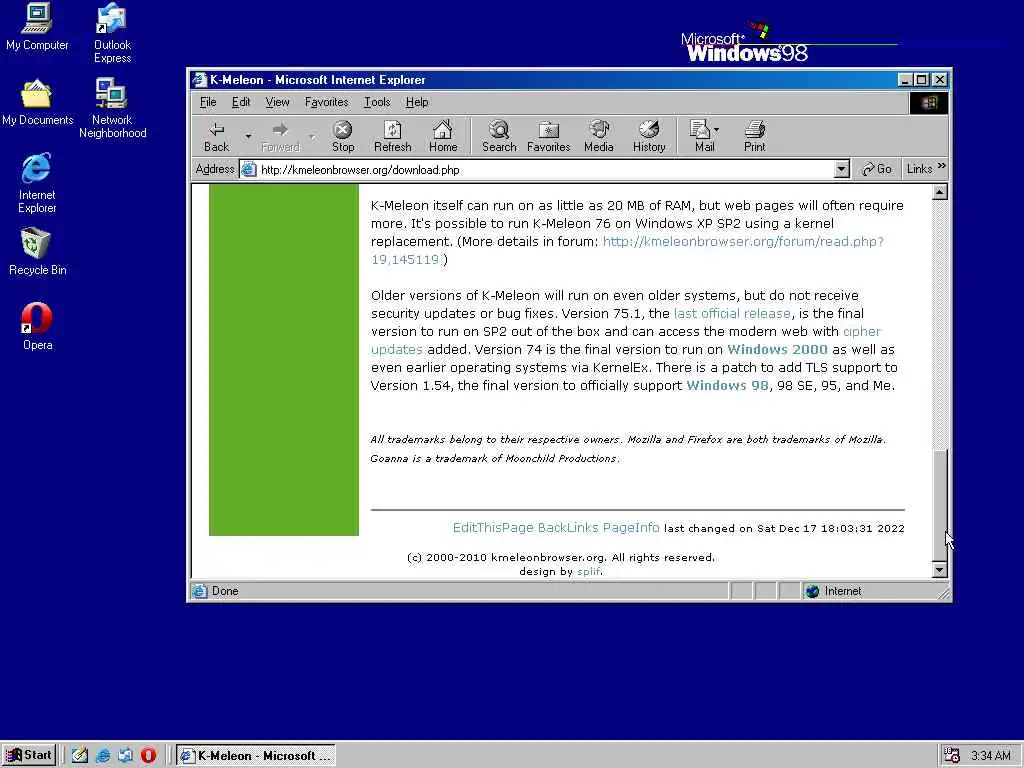Click the page icon in address bar

249,170
